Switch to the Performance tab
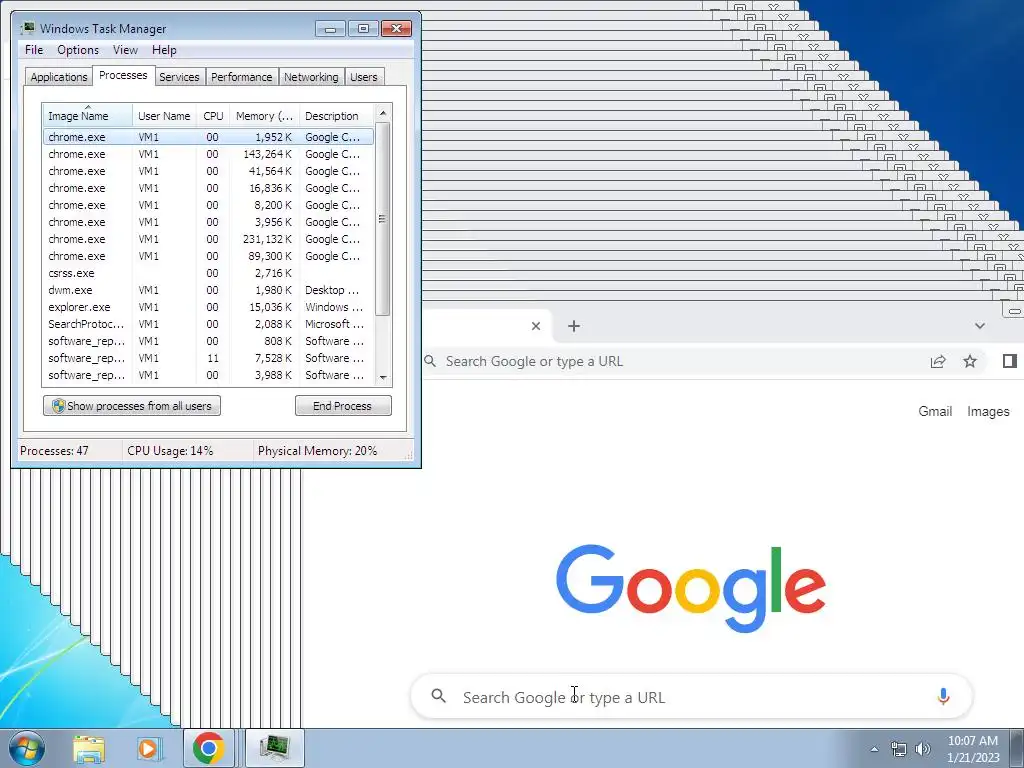1024x768 pixels. [x=241, y=76]
